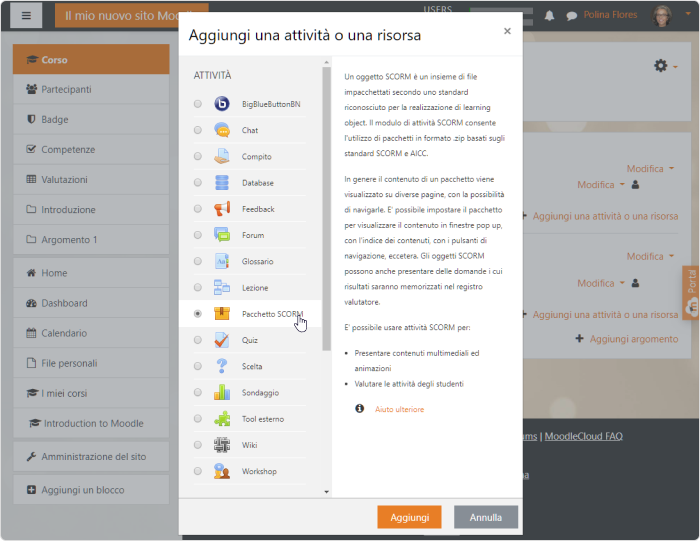Viewport: 700px width, 541px height.
Task: Click the Sondaggio bar chart icon
Action: tap(222, 392)
